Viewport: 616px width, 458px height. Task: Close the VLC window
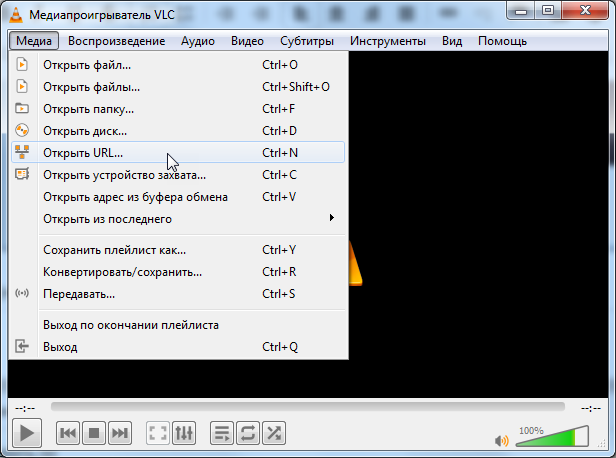585,11
